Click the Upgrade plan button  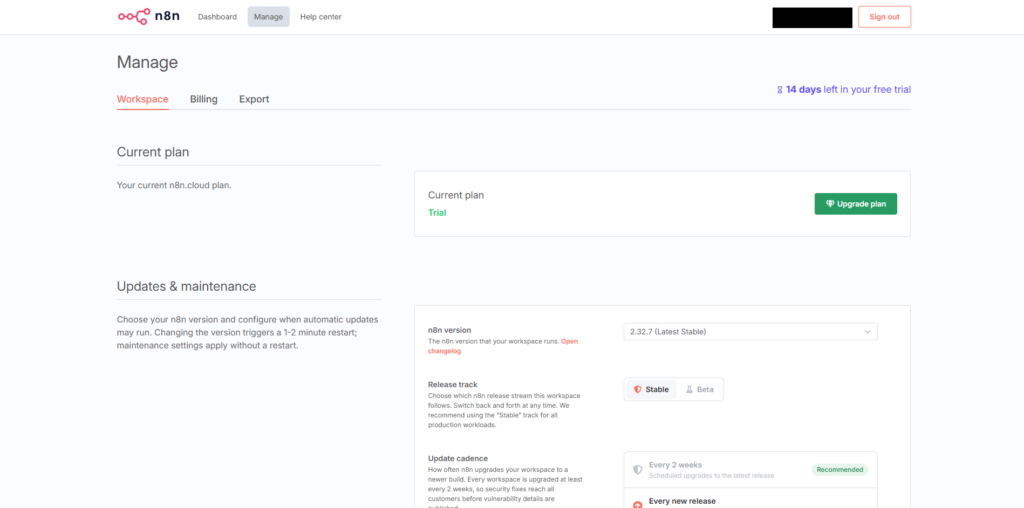point(856,204)
